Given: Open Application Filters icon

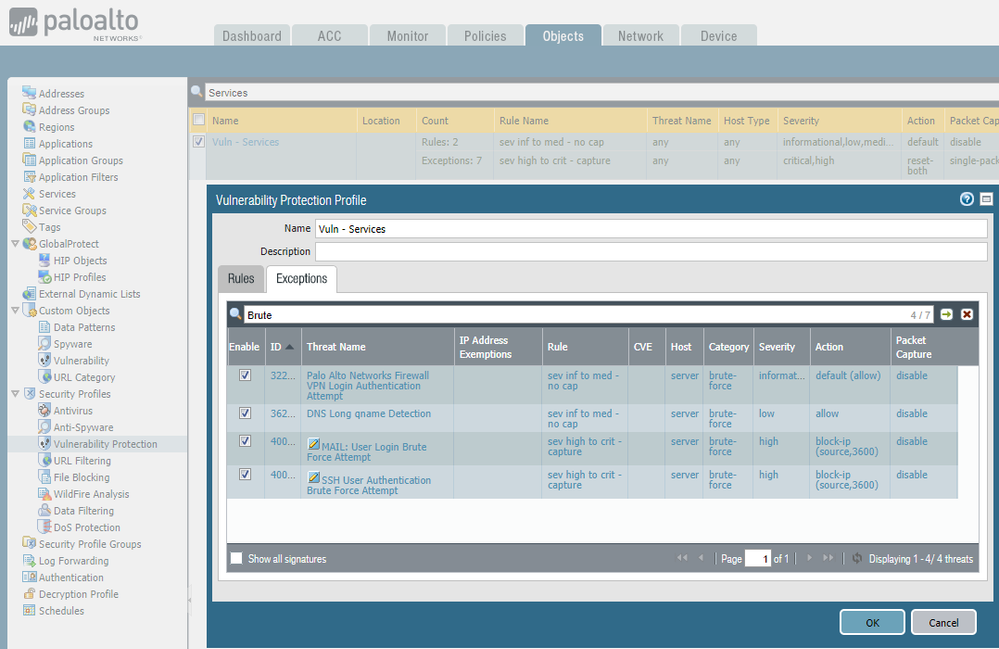Looking at the screenshot, I should (x=29, y=176).
